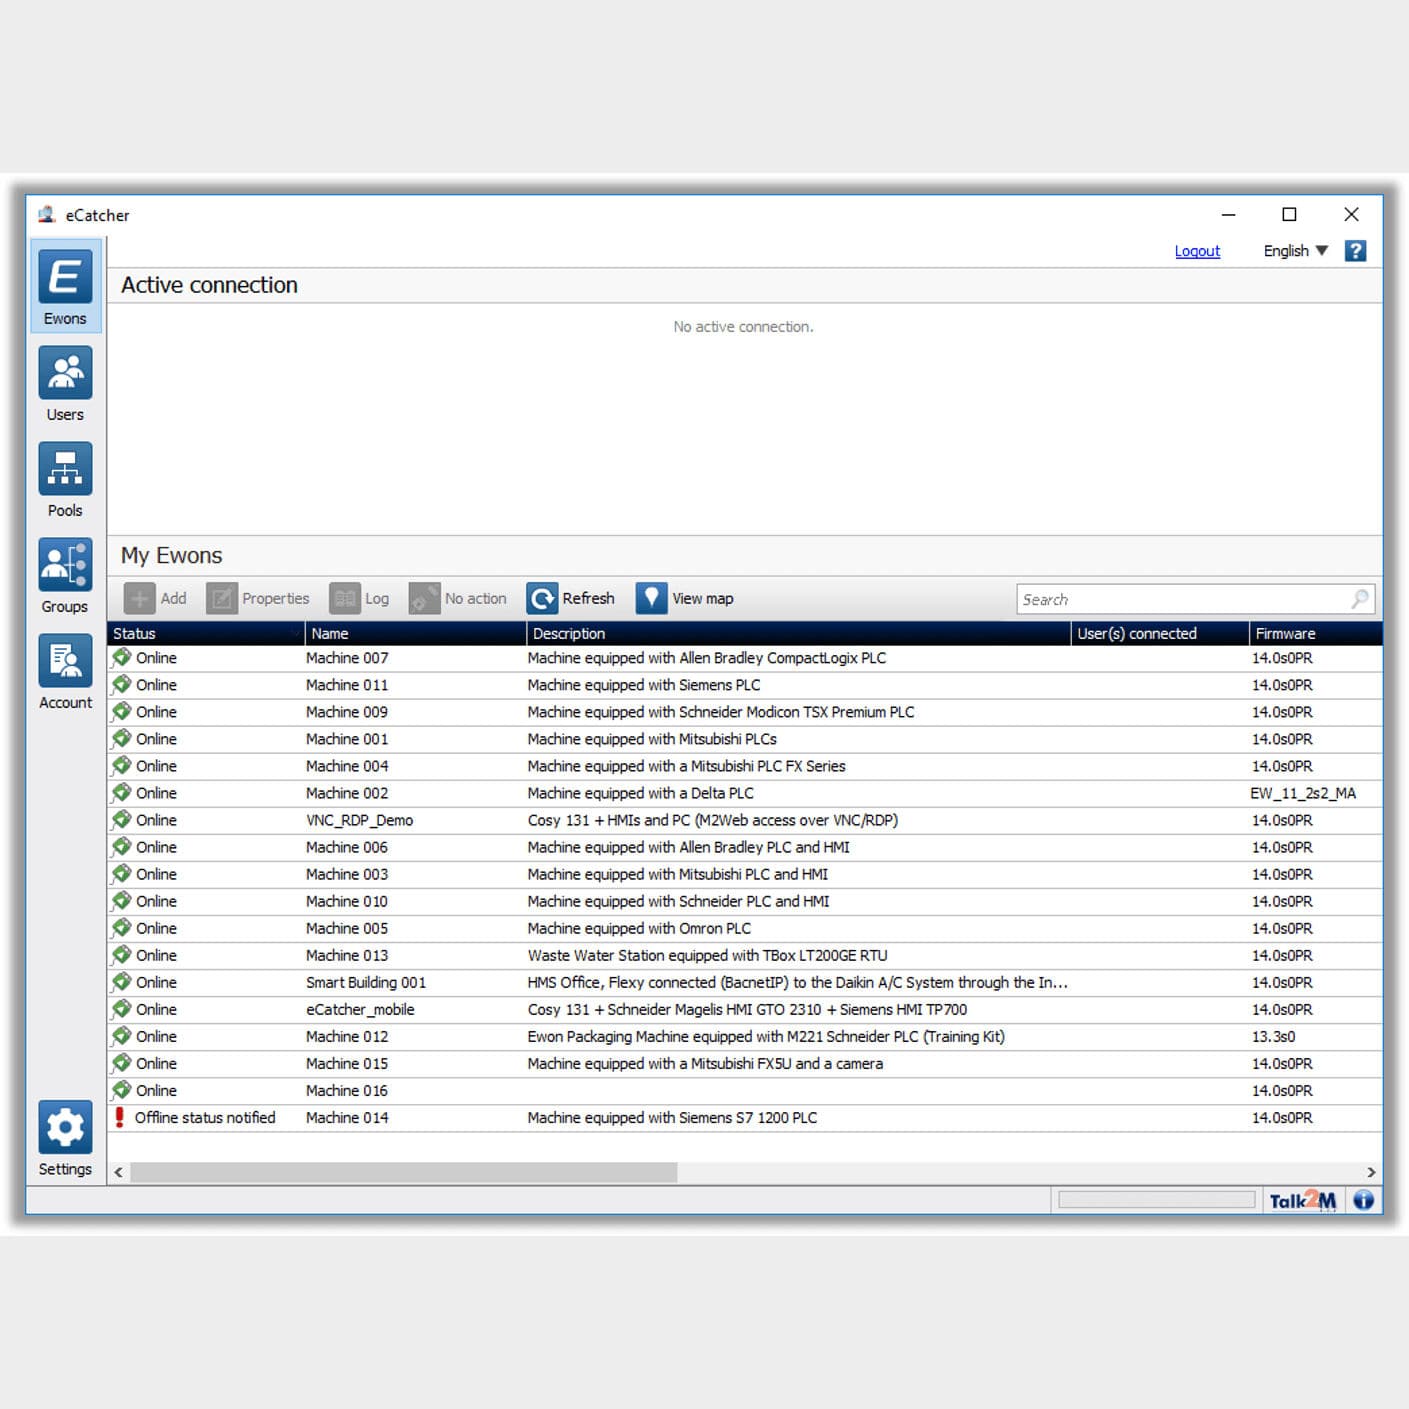This screenshot has height=1409, width=1409.
Task: Open the help question mark
Action: 1356,250
